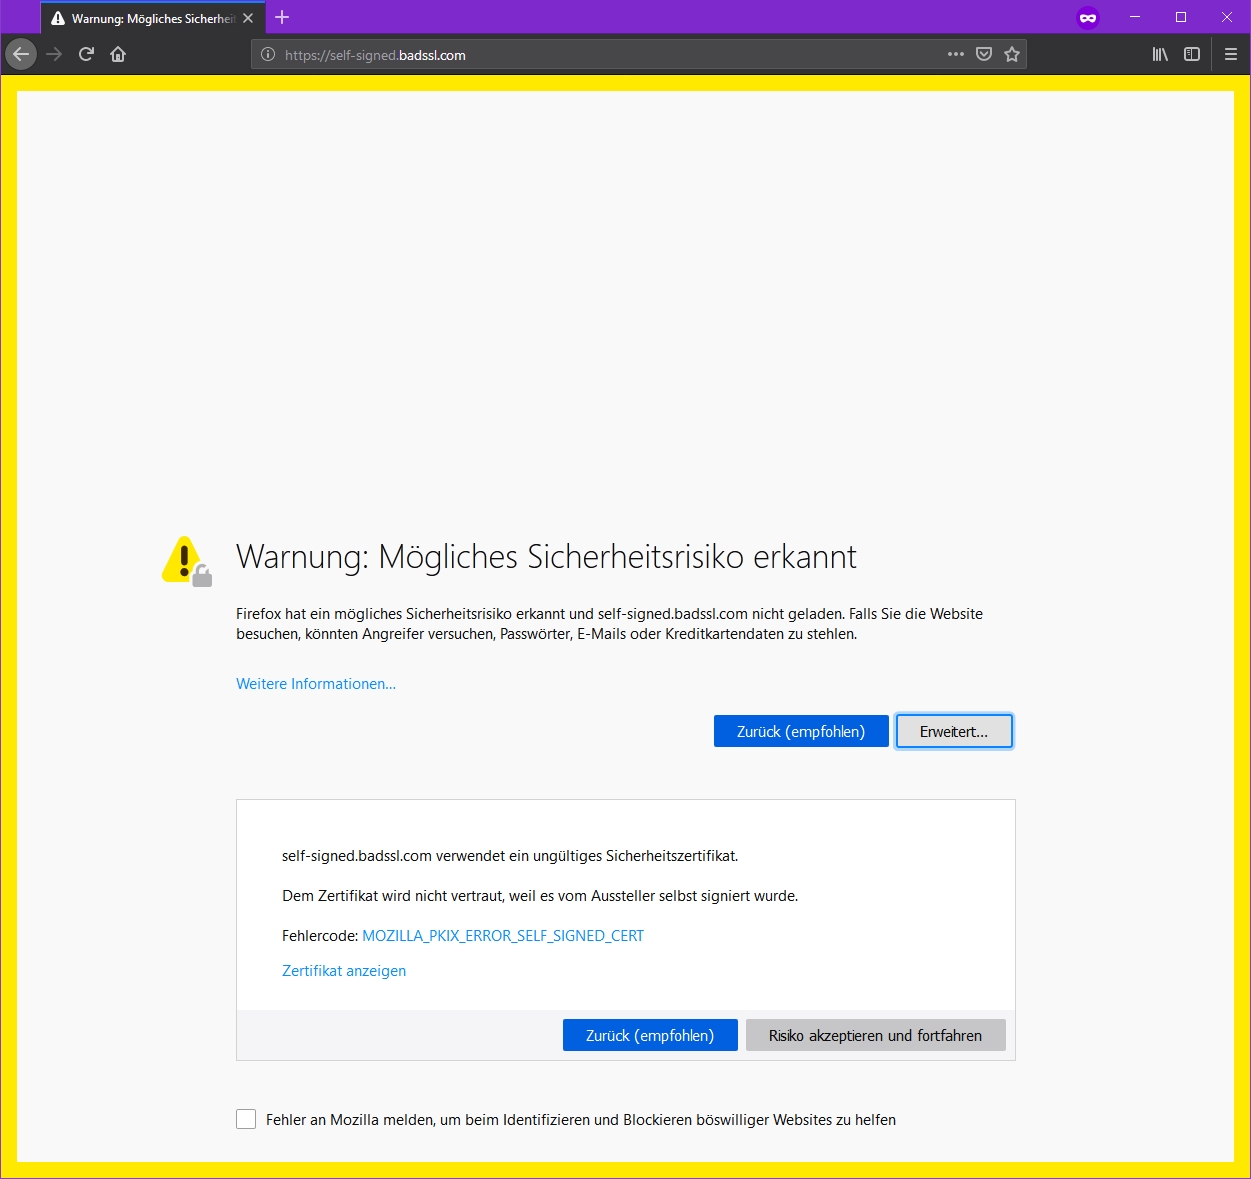Save page to Pocket
The image size is (1251, 1179).
pyautogui.click(x=984, y=54)
